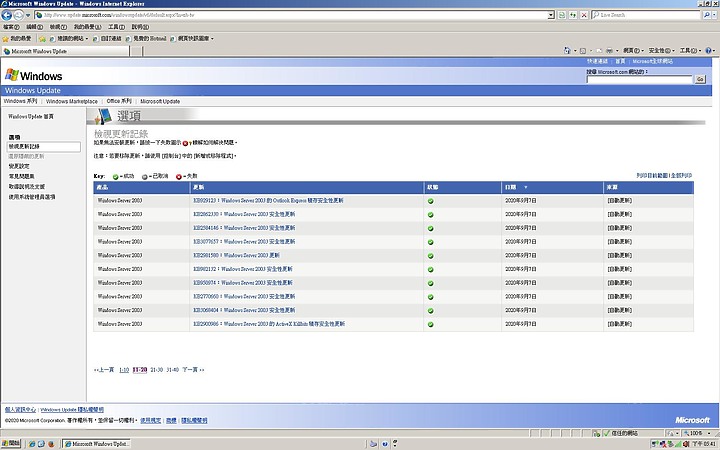The image size is (720, 450).
Task: Click the Print icon in command bar
Action: point(609,51)
